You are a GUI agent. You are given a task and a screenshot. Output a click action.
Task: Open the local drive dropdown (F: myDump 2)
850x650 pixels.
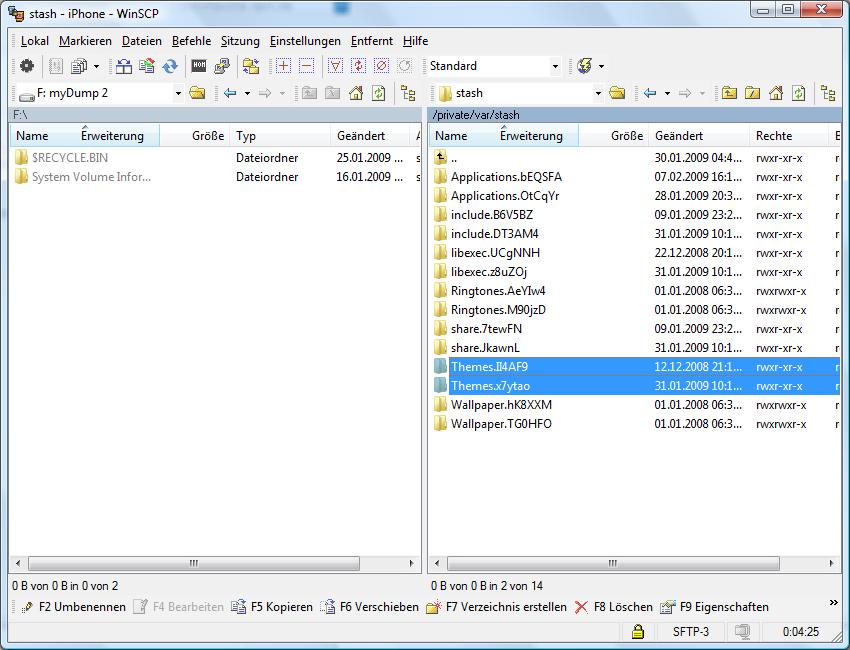click(x=178, y=93)
